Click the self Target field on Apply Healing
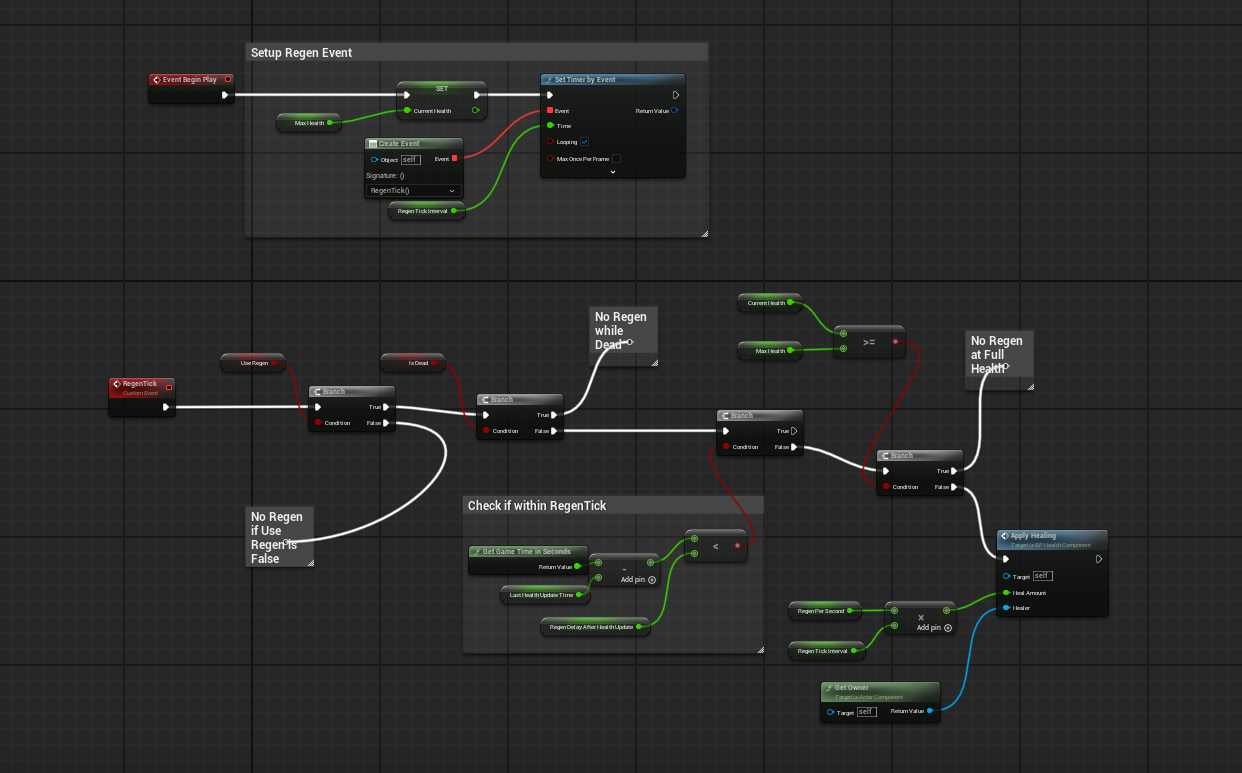1242x773 pixels. 1043,576
